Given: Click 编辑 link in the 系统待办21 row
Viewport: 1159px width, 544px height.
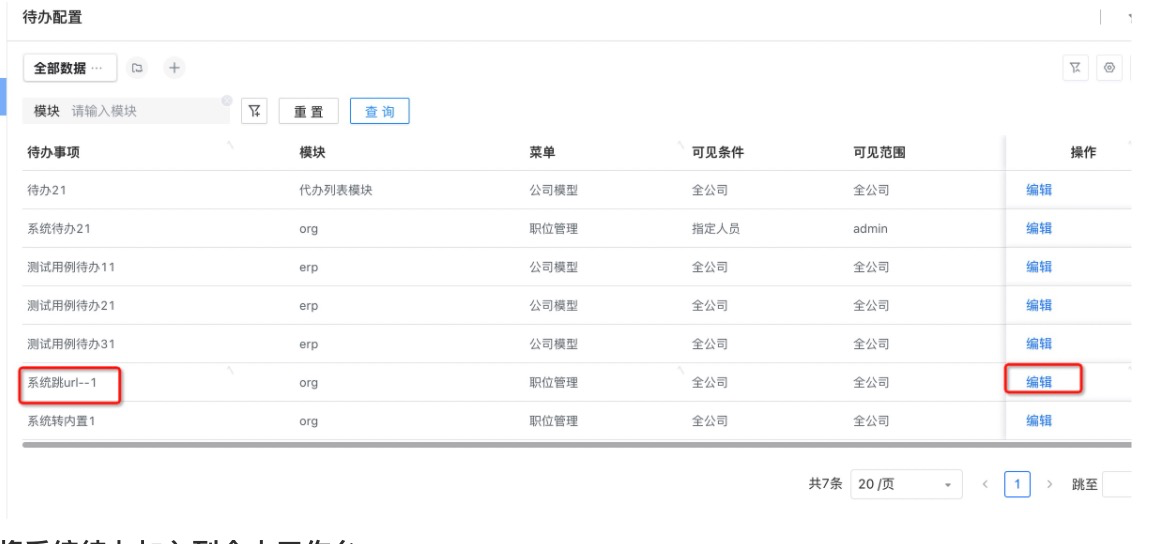Looking at the screenshot, I should pos(1039,228).
